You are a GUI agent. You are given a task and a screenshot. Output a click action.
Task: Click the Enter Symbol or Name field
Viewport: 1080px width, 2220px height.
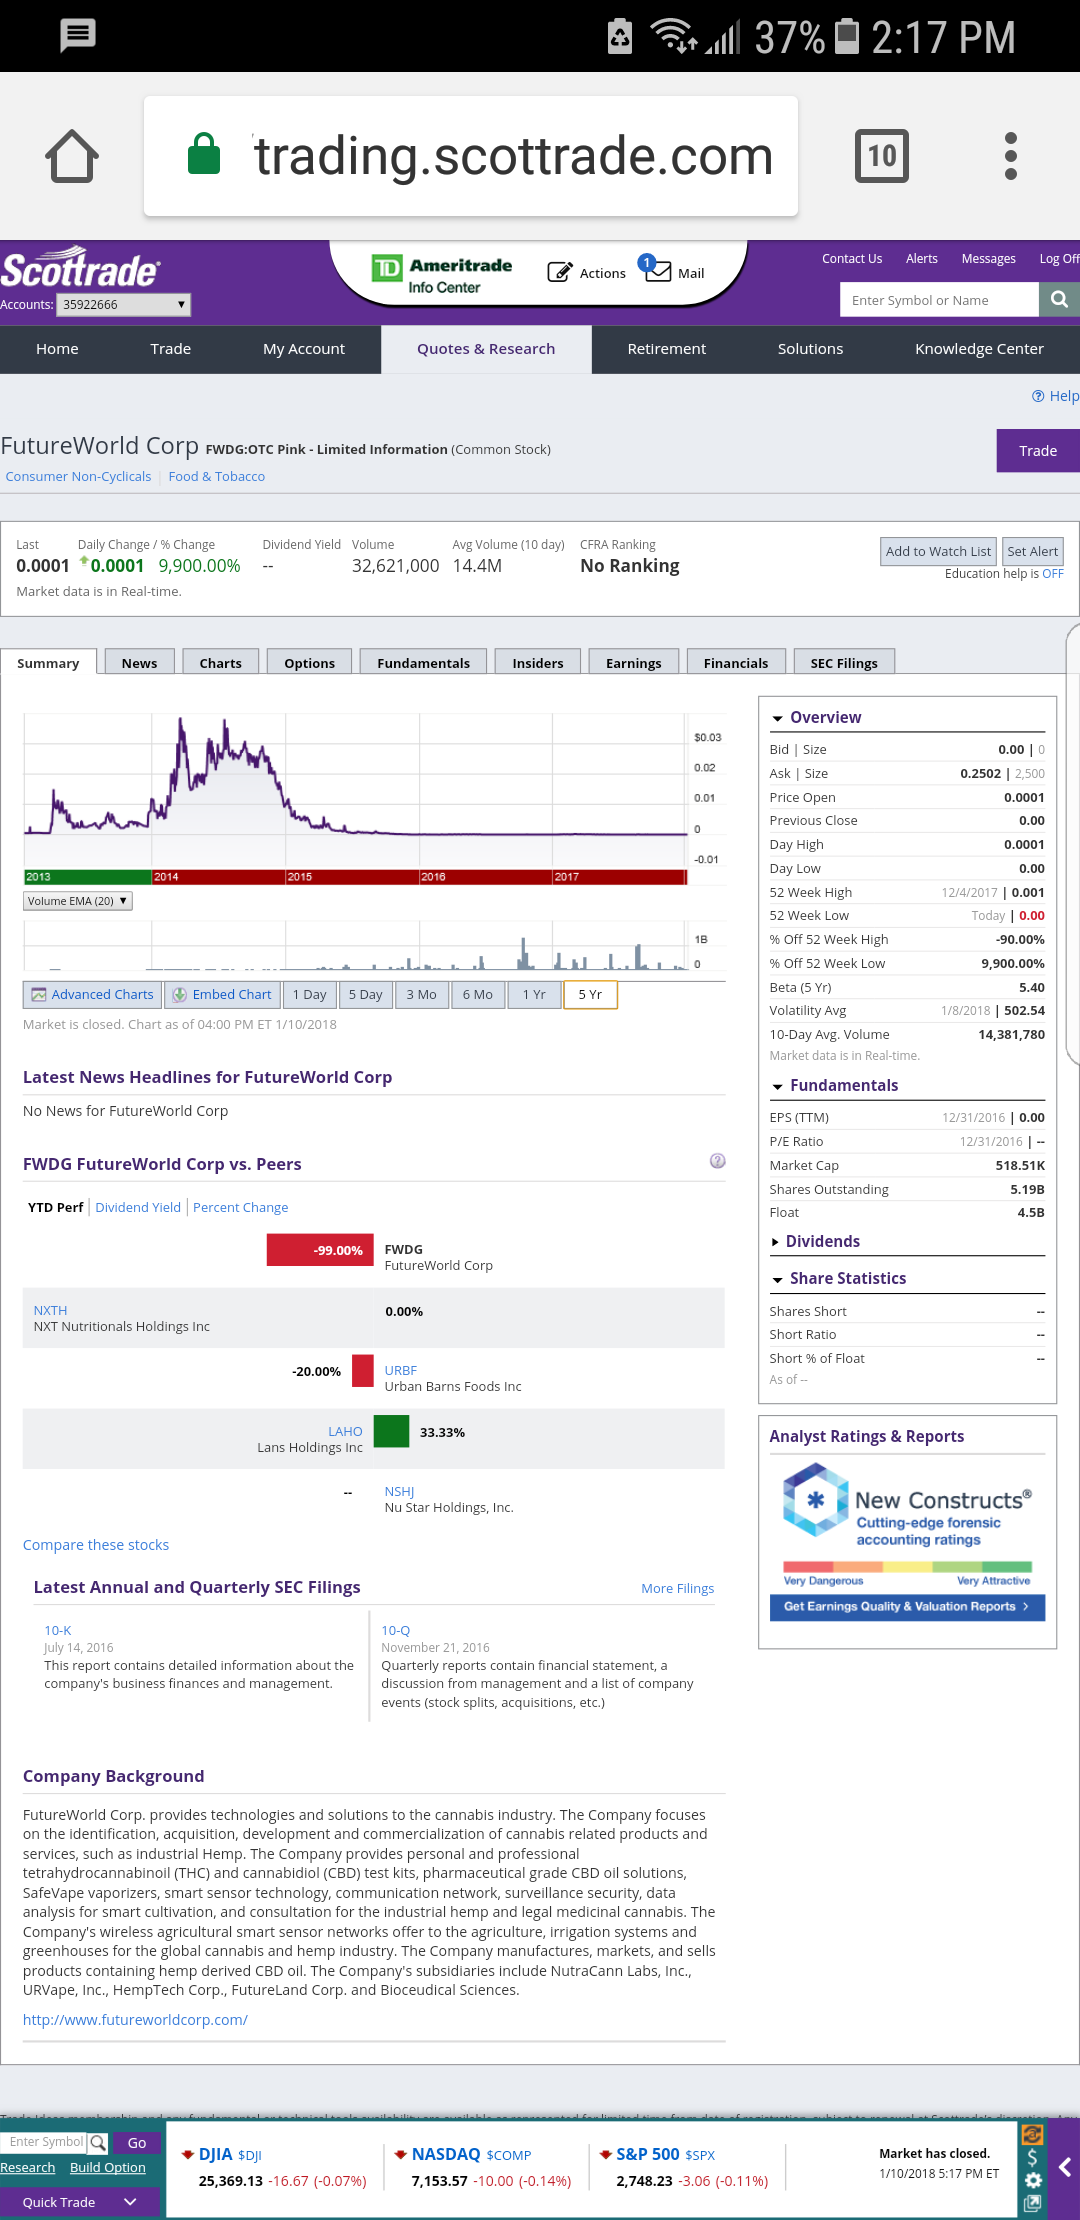(x=939, y=300)
